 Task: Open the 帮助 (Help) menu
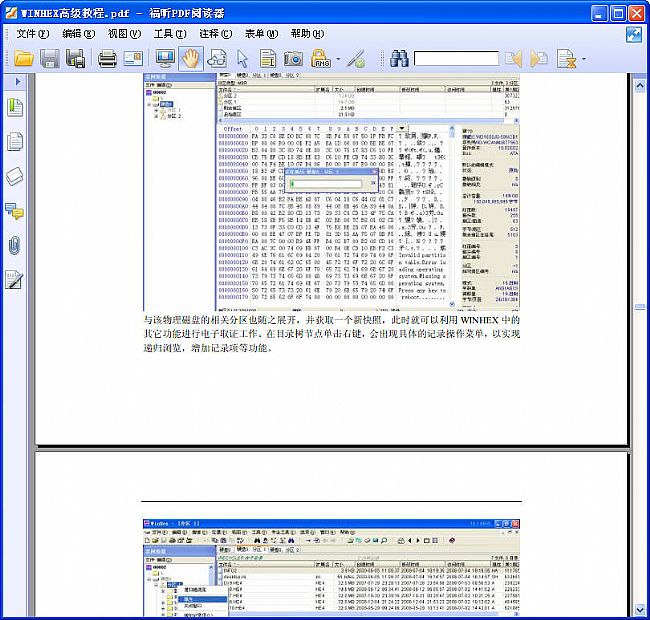coord(307,34)
